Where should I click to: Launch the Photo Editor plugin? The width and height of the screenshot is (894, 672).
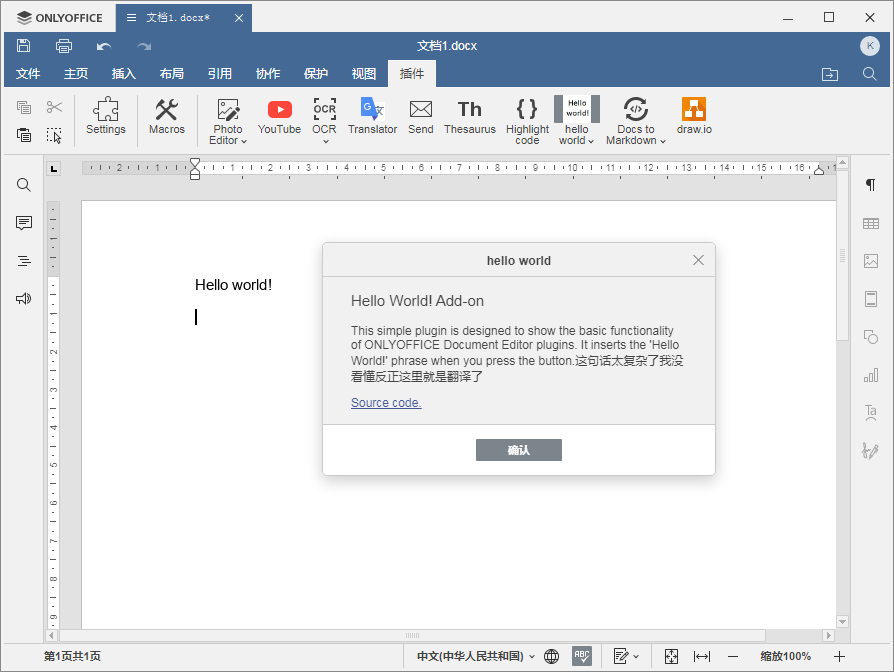tap(228, 121)
